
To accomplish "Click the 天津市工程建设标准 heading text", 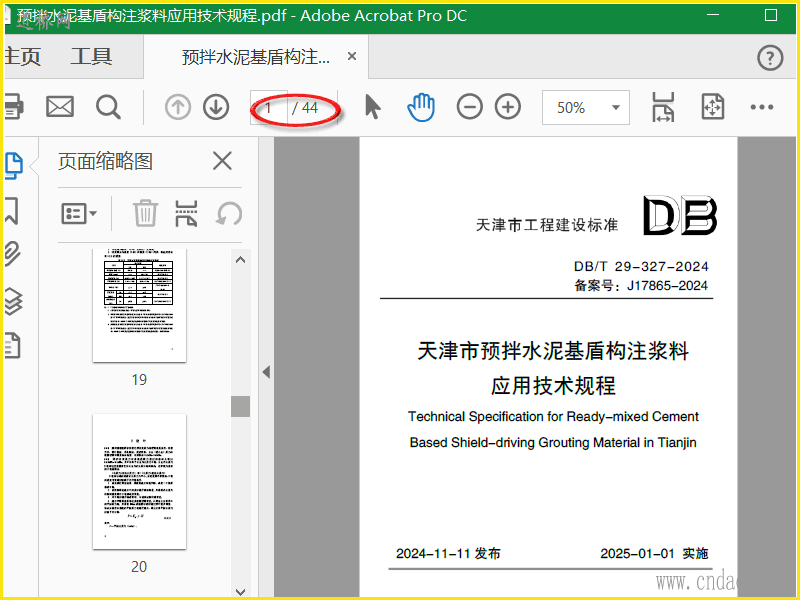I will pos(546,225).
